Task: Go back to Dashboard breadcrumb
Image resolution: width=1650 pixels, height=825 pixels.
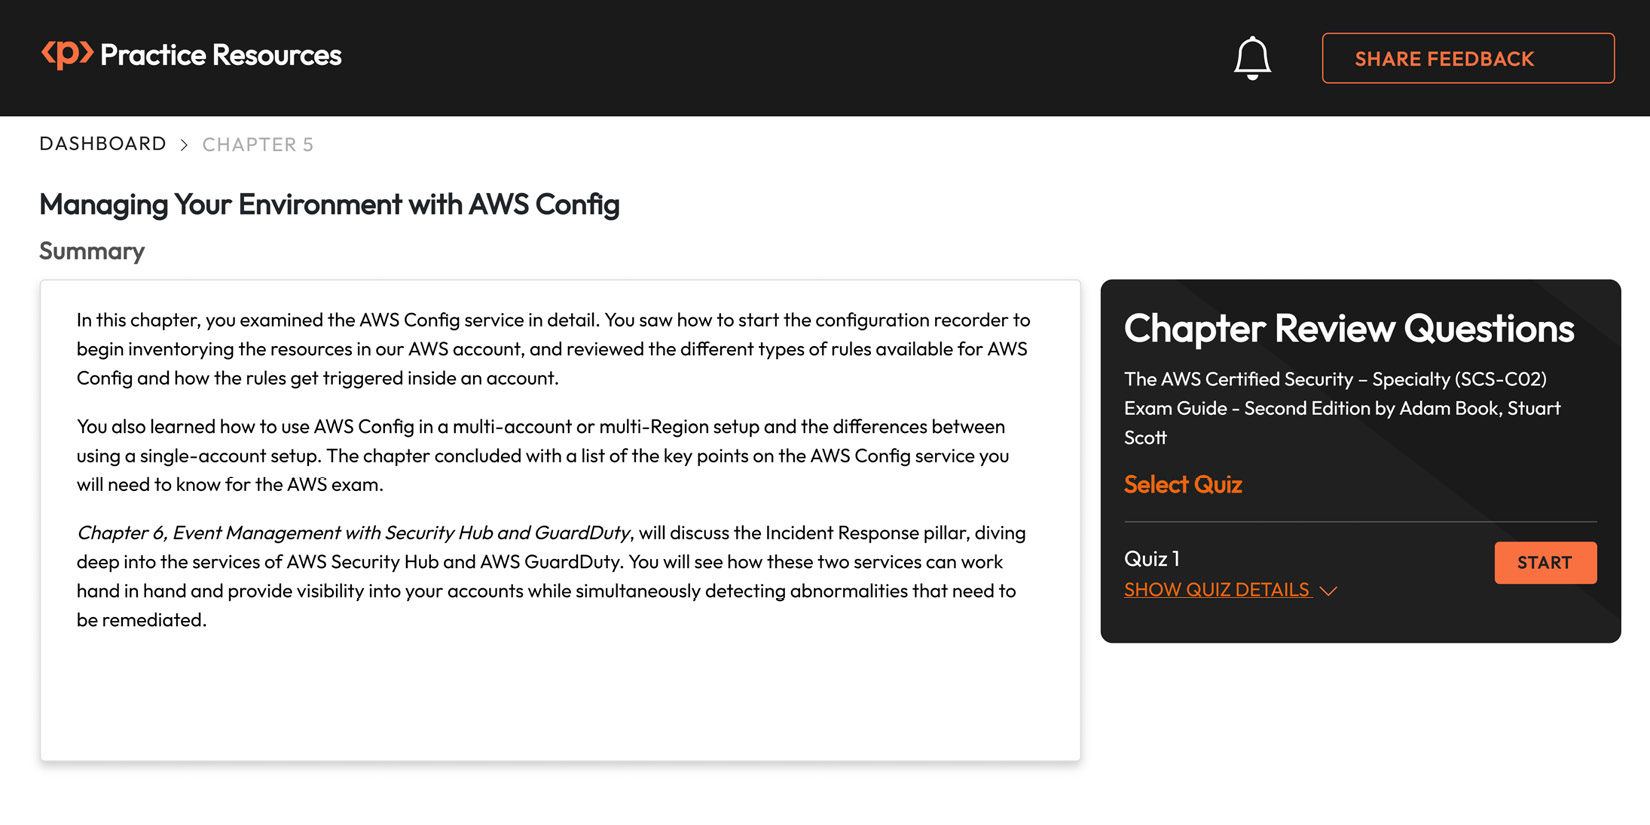Action: pos(103,144)
